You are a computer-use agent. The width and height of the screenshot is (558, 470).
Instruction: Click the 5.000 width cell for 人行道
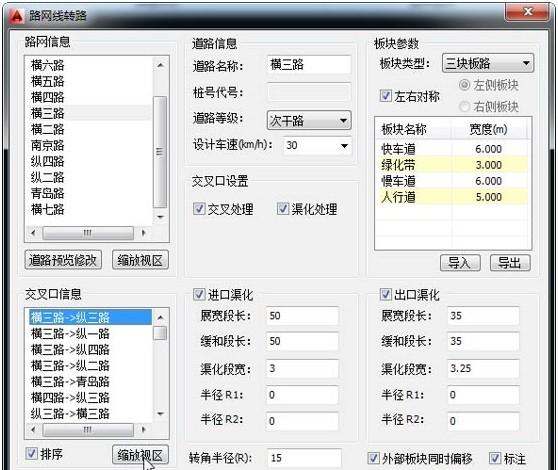(x=489, y=197)
